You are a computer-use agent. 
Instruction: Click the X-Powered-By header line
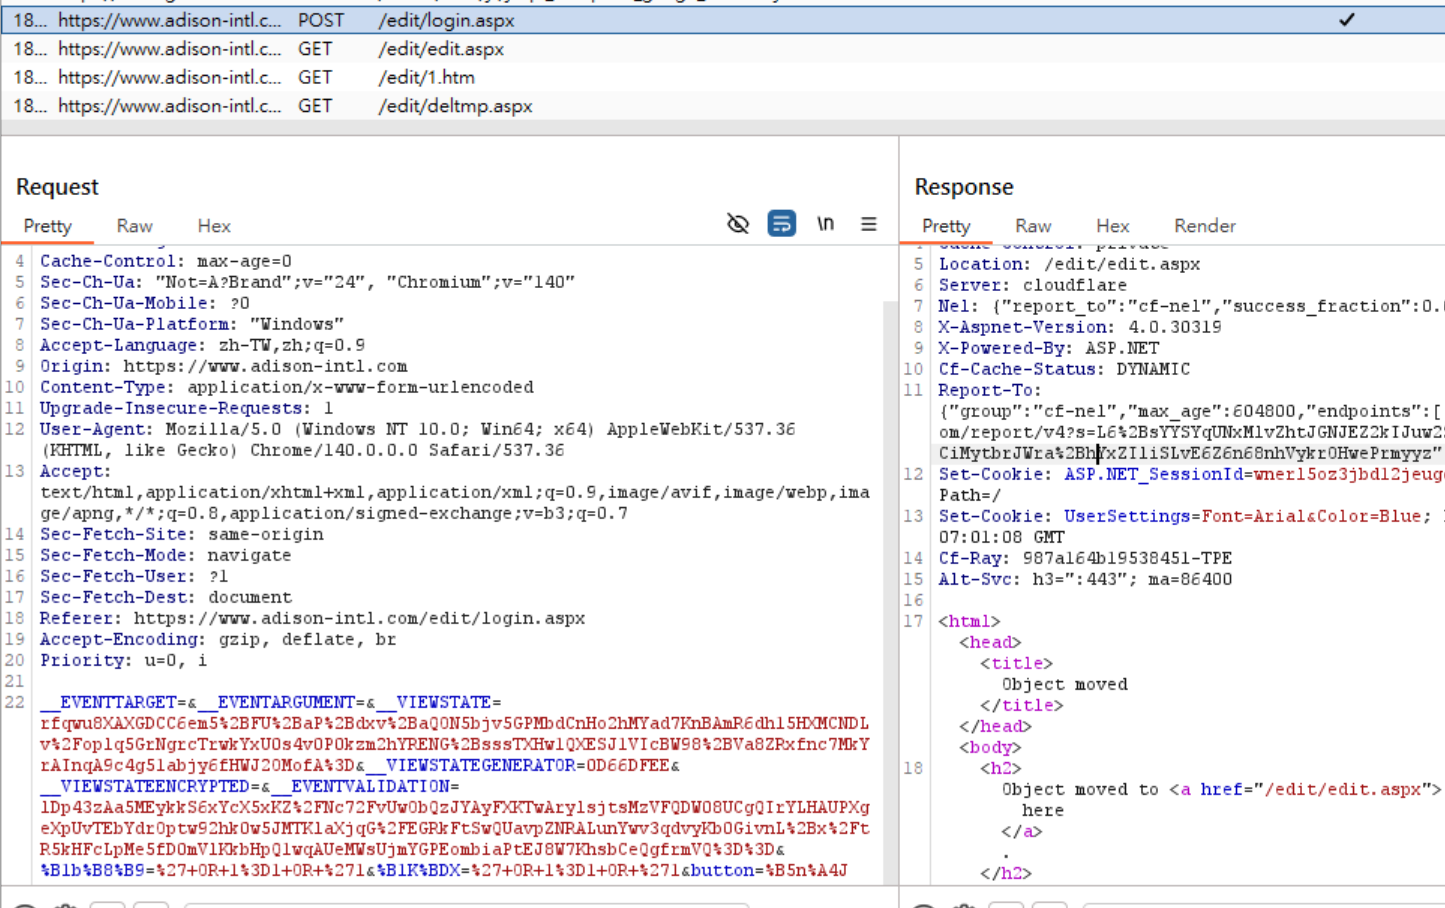[x=1049, y=348]
